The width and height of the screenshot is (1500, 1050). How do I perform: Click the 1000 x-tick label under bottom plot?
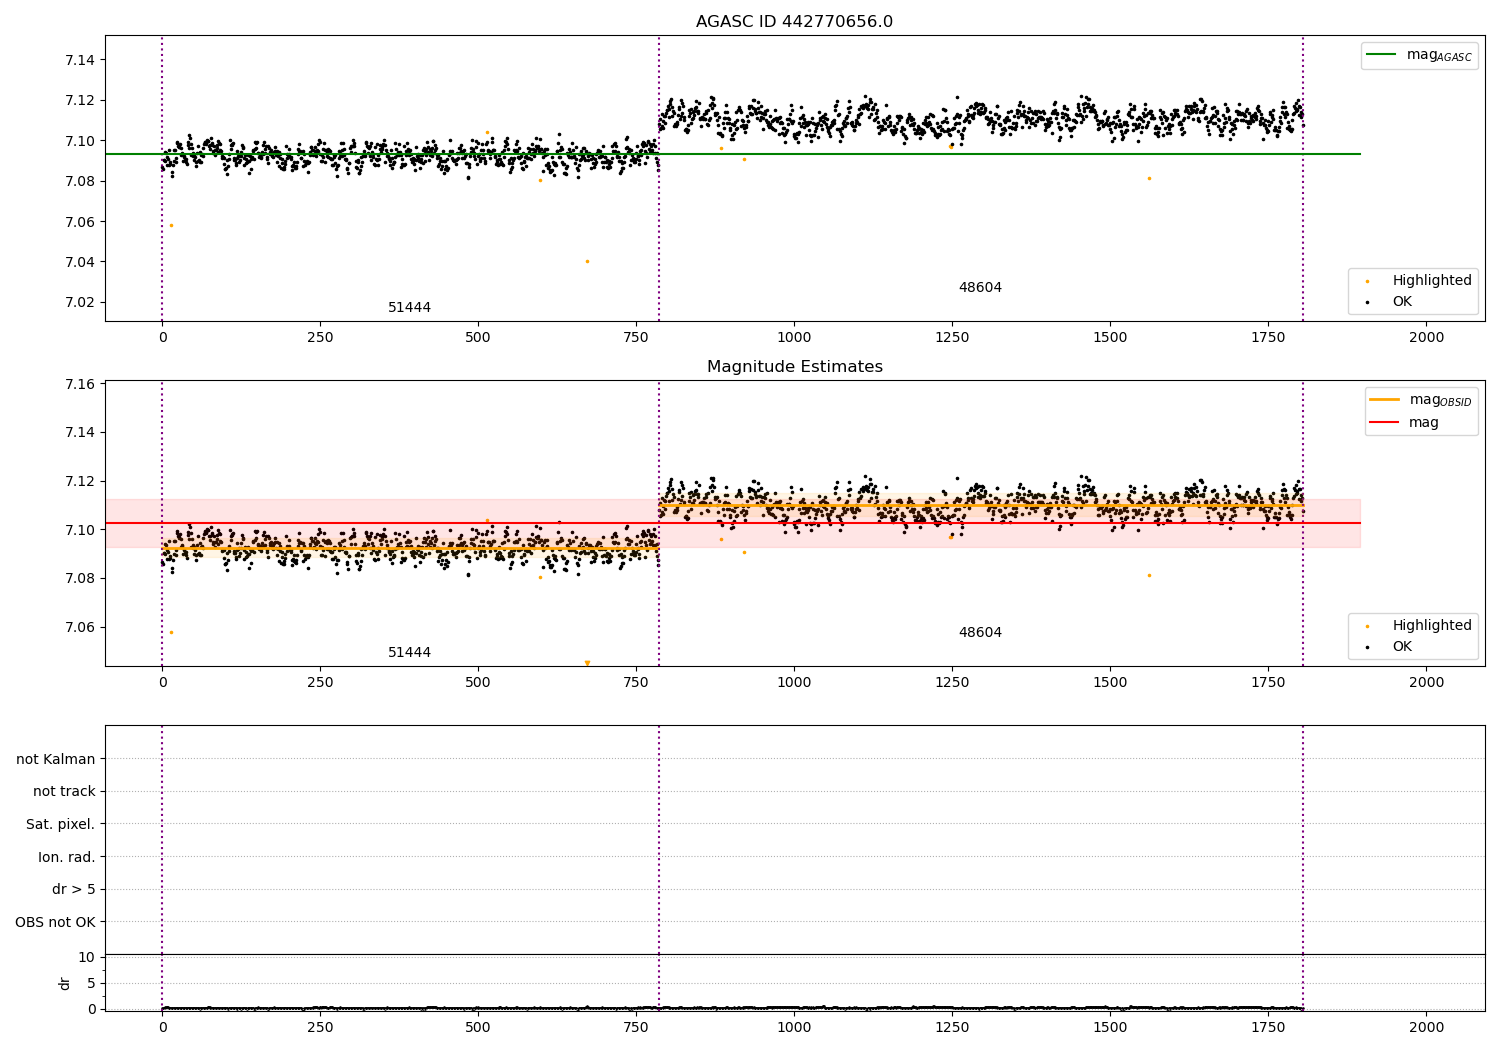coord(794,1028)
